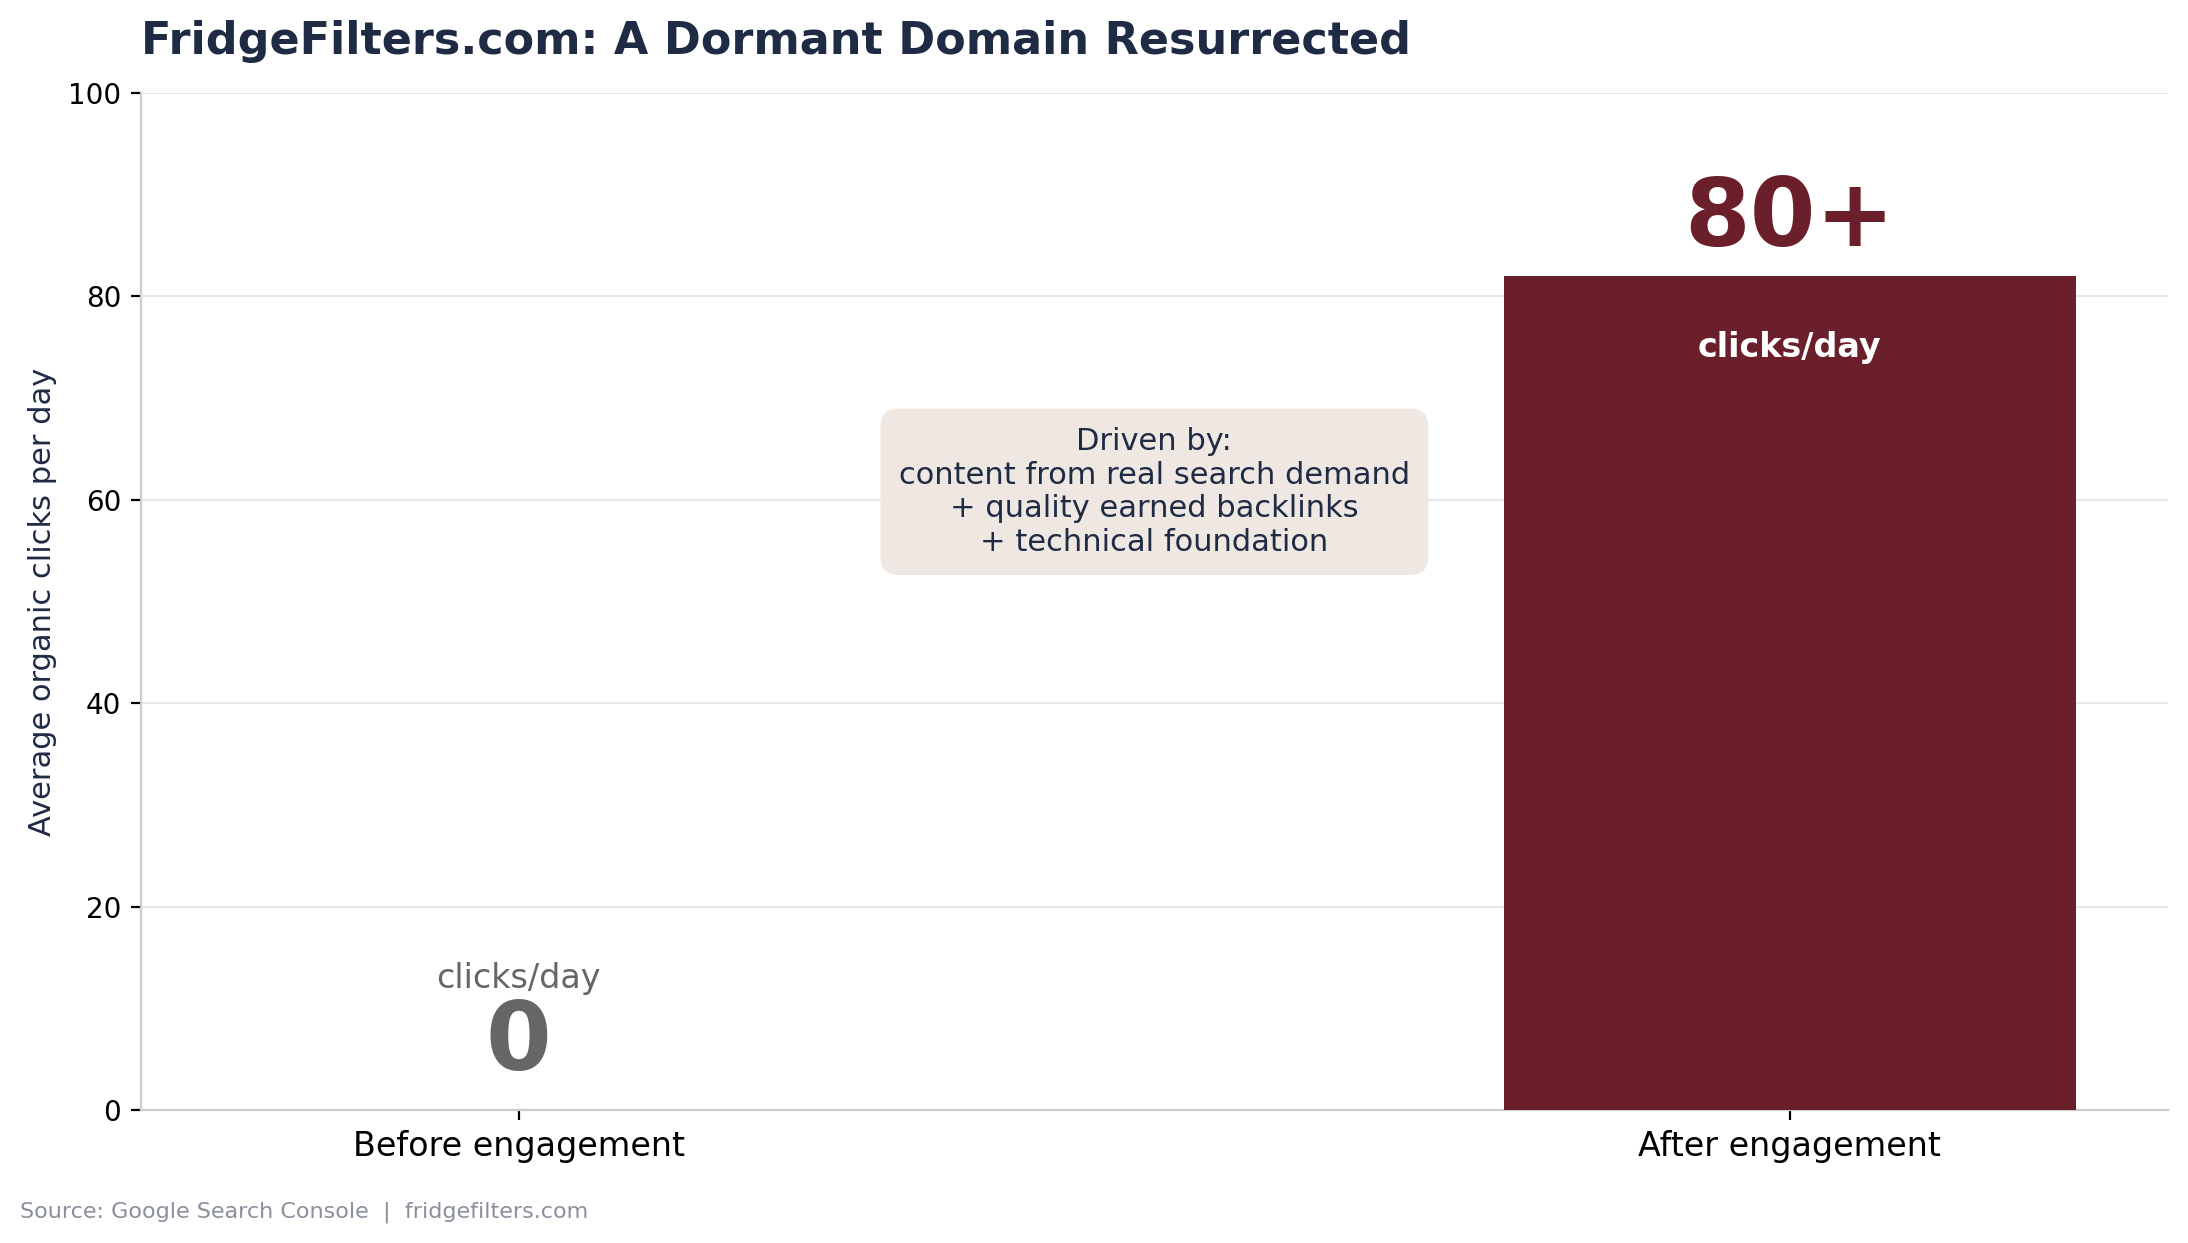
Task: Click the dark red After engagement bar
Action: [1789, 693]
